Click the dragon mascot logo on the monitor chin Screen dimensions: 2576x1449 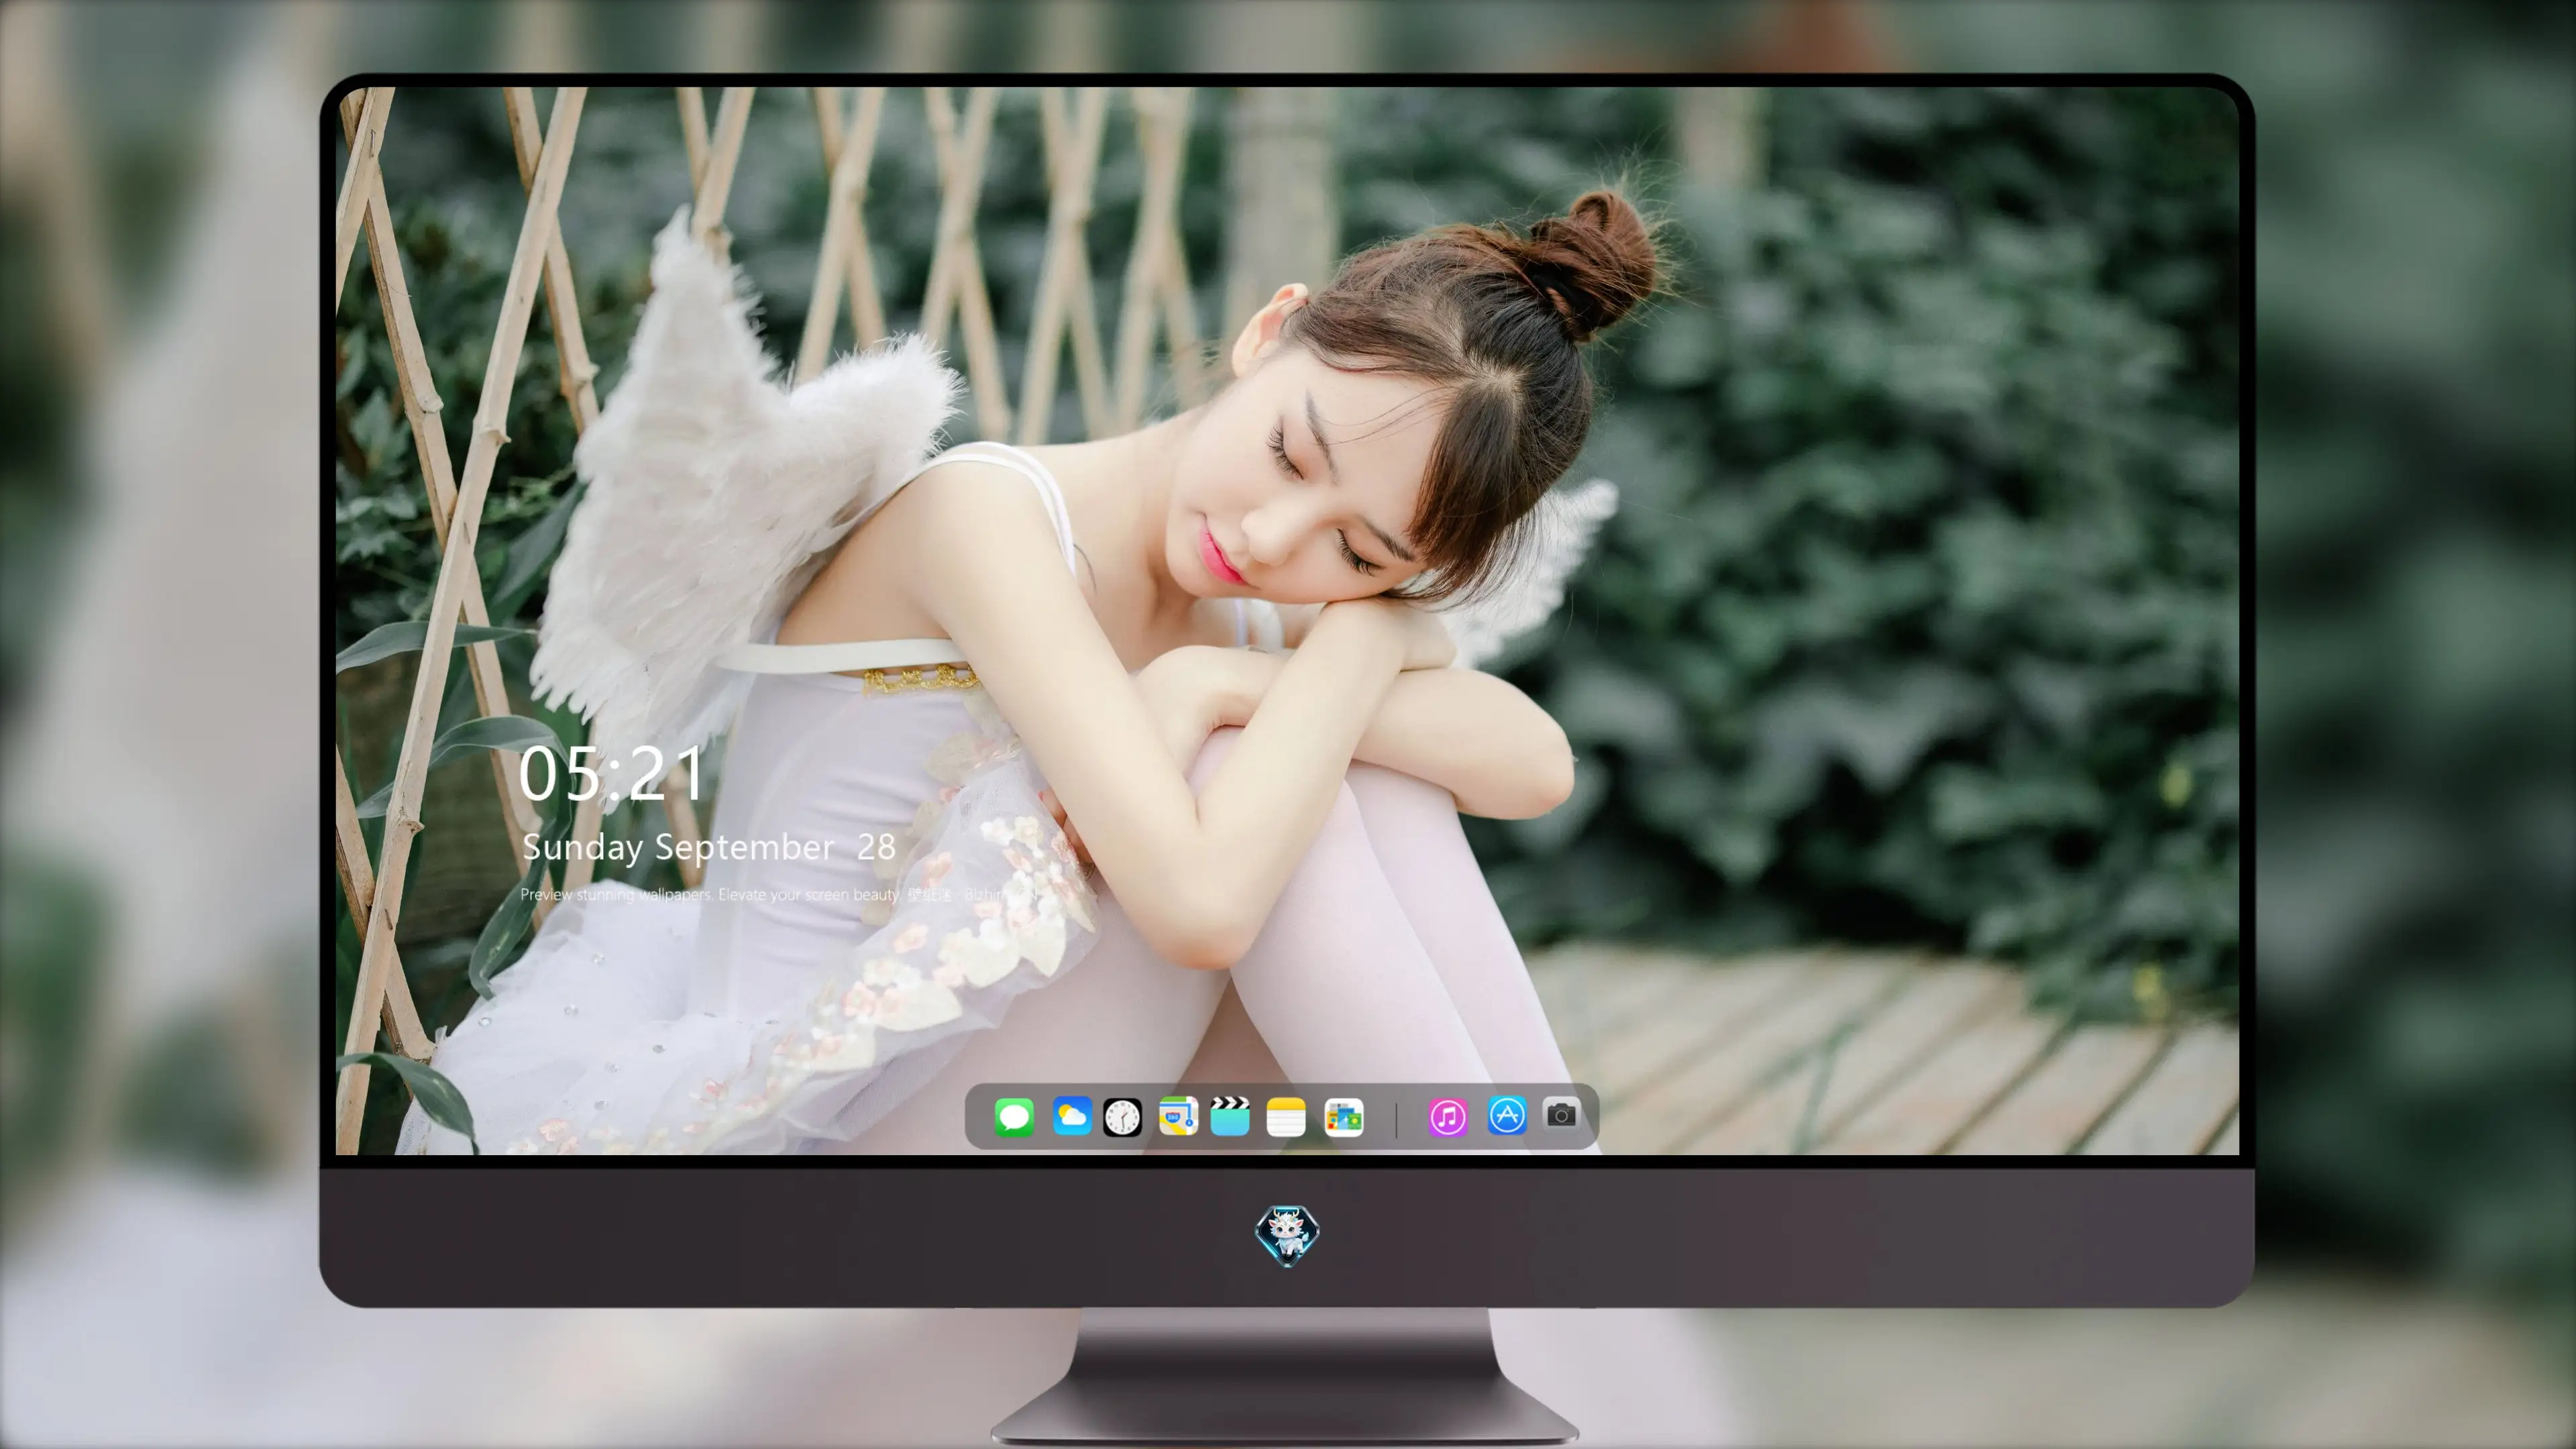click(x=1287, y=1235)
